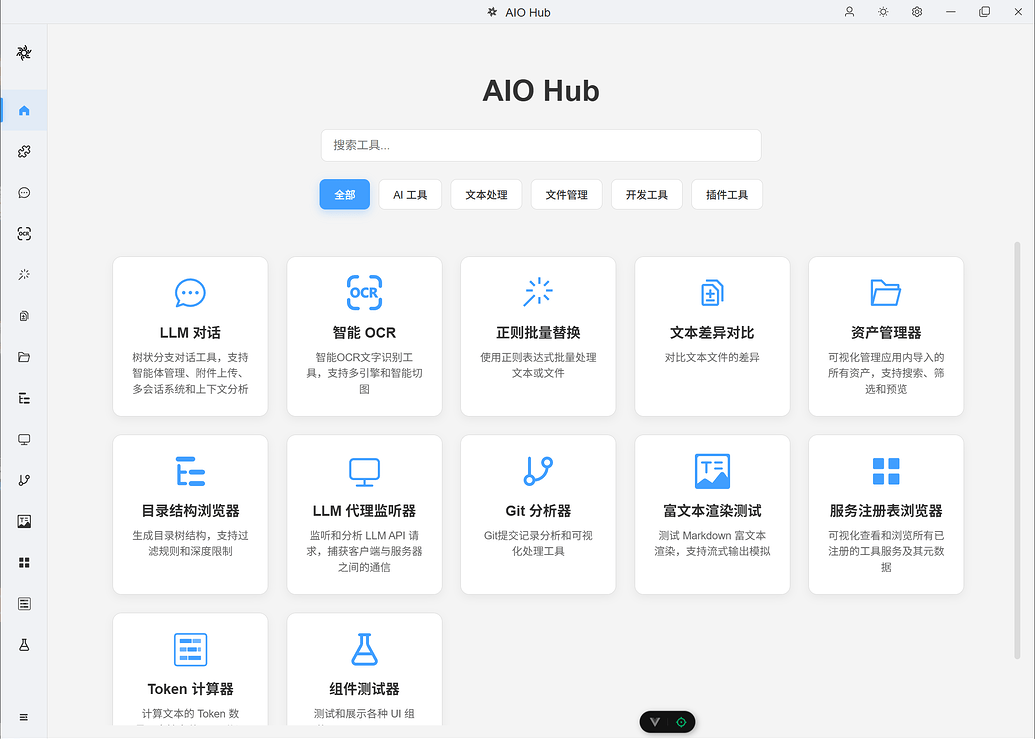Open the LLM 对话 card title
This screenshot has height=739, width=1035.
190,333
